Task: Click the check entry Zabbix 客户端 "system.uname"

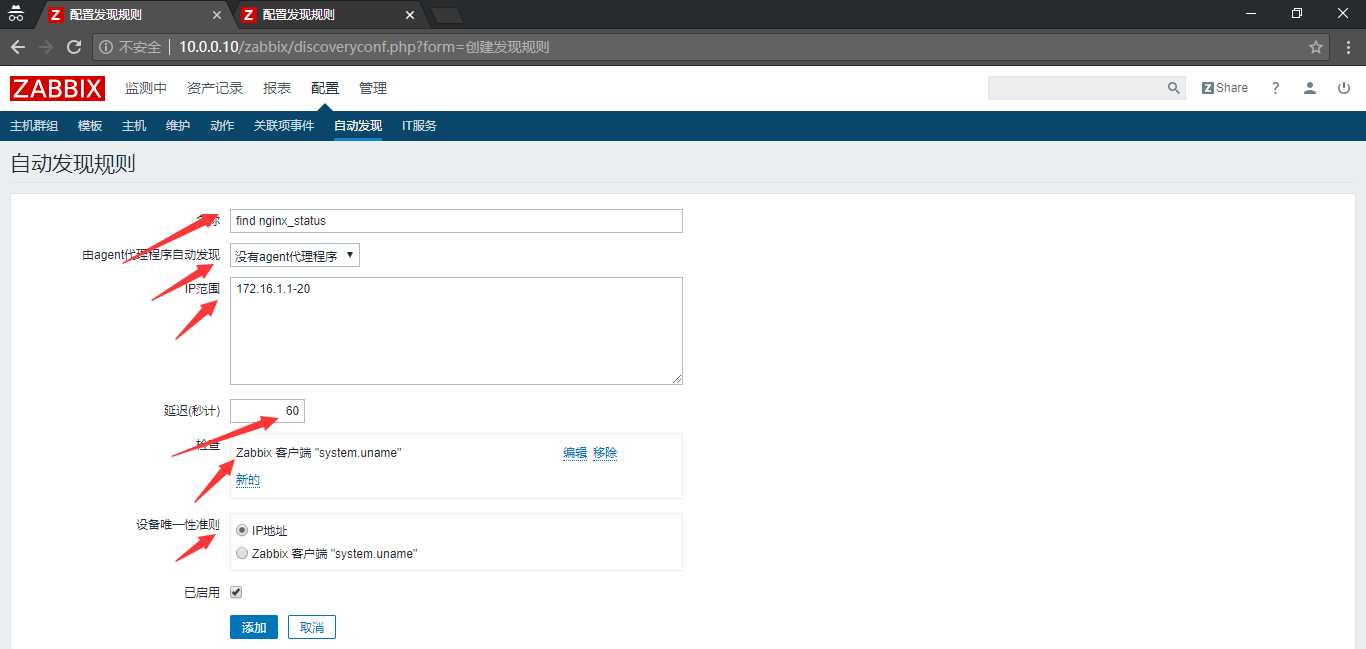Action: point(319,453)
